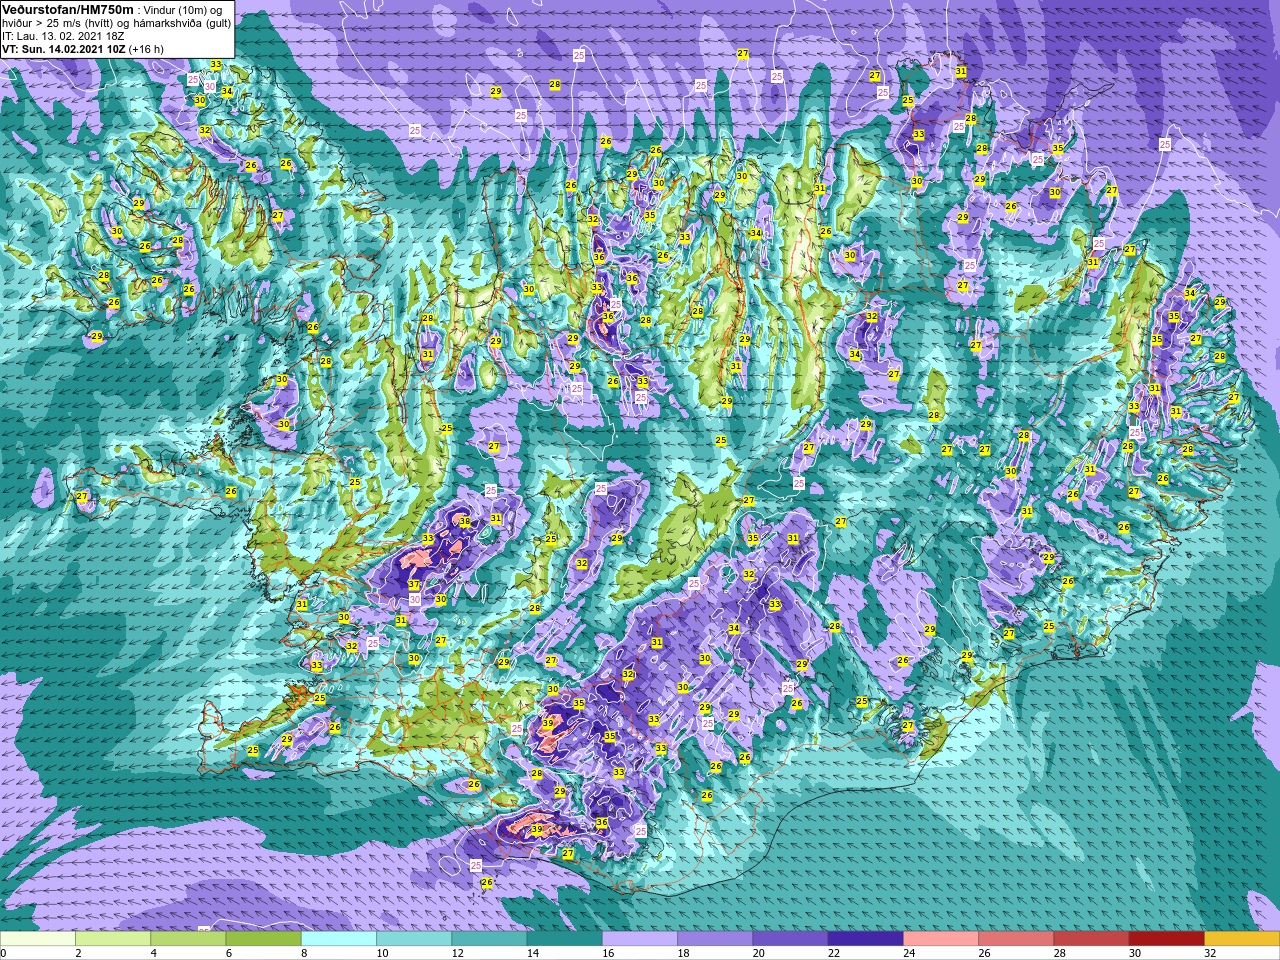The height and width of the screenshot is (960, 1280).
Task: Click the 'IT: Lau. 13. 02. 2021 18Z' line
Action: tap(63, 36)
